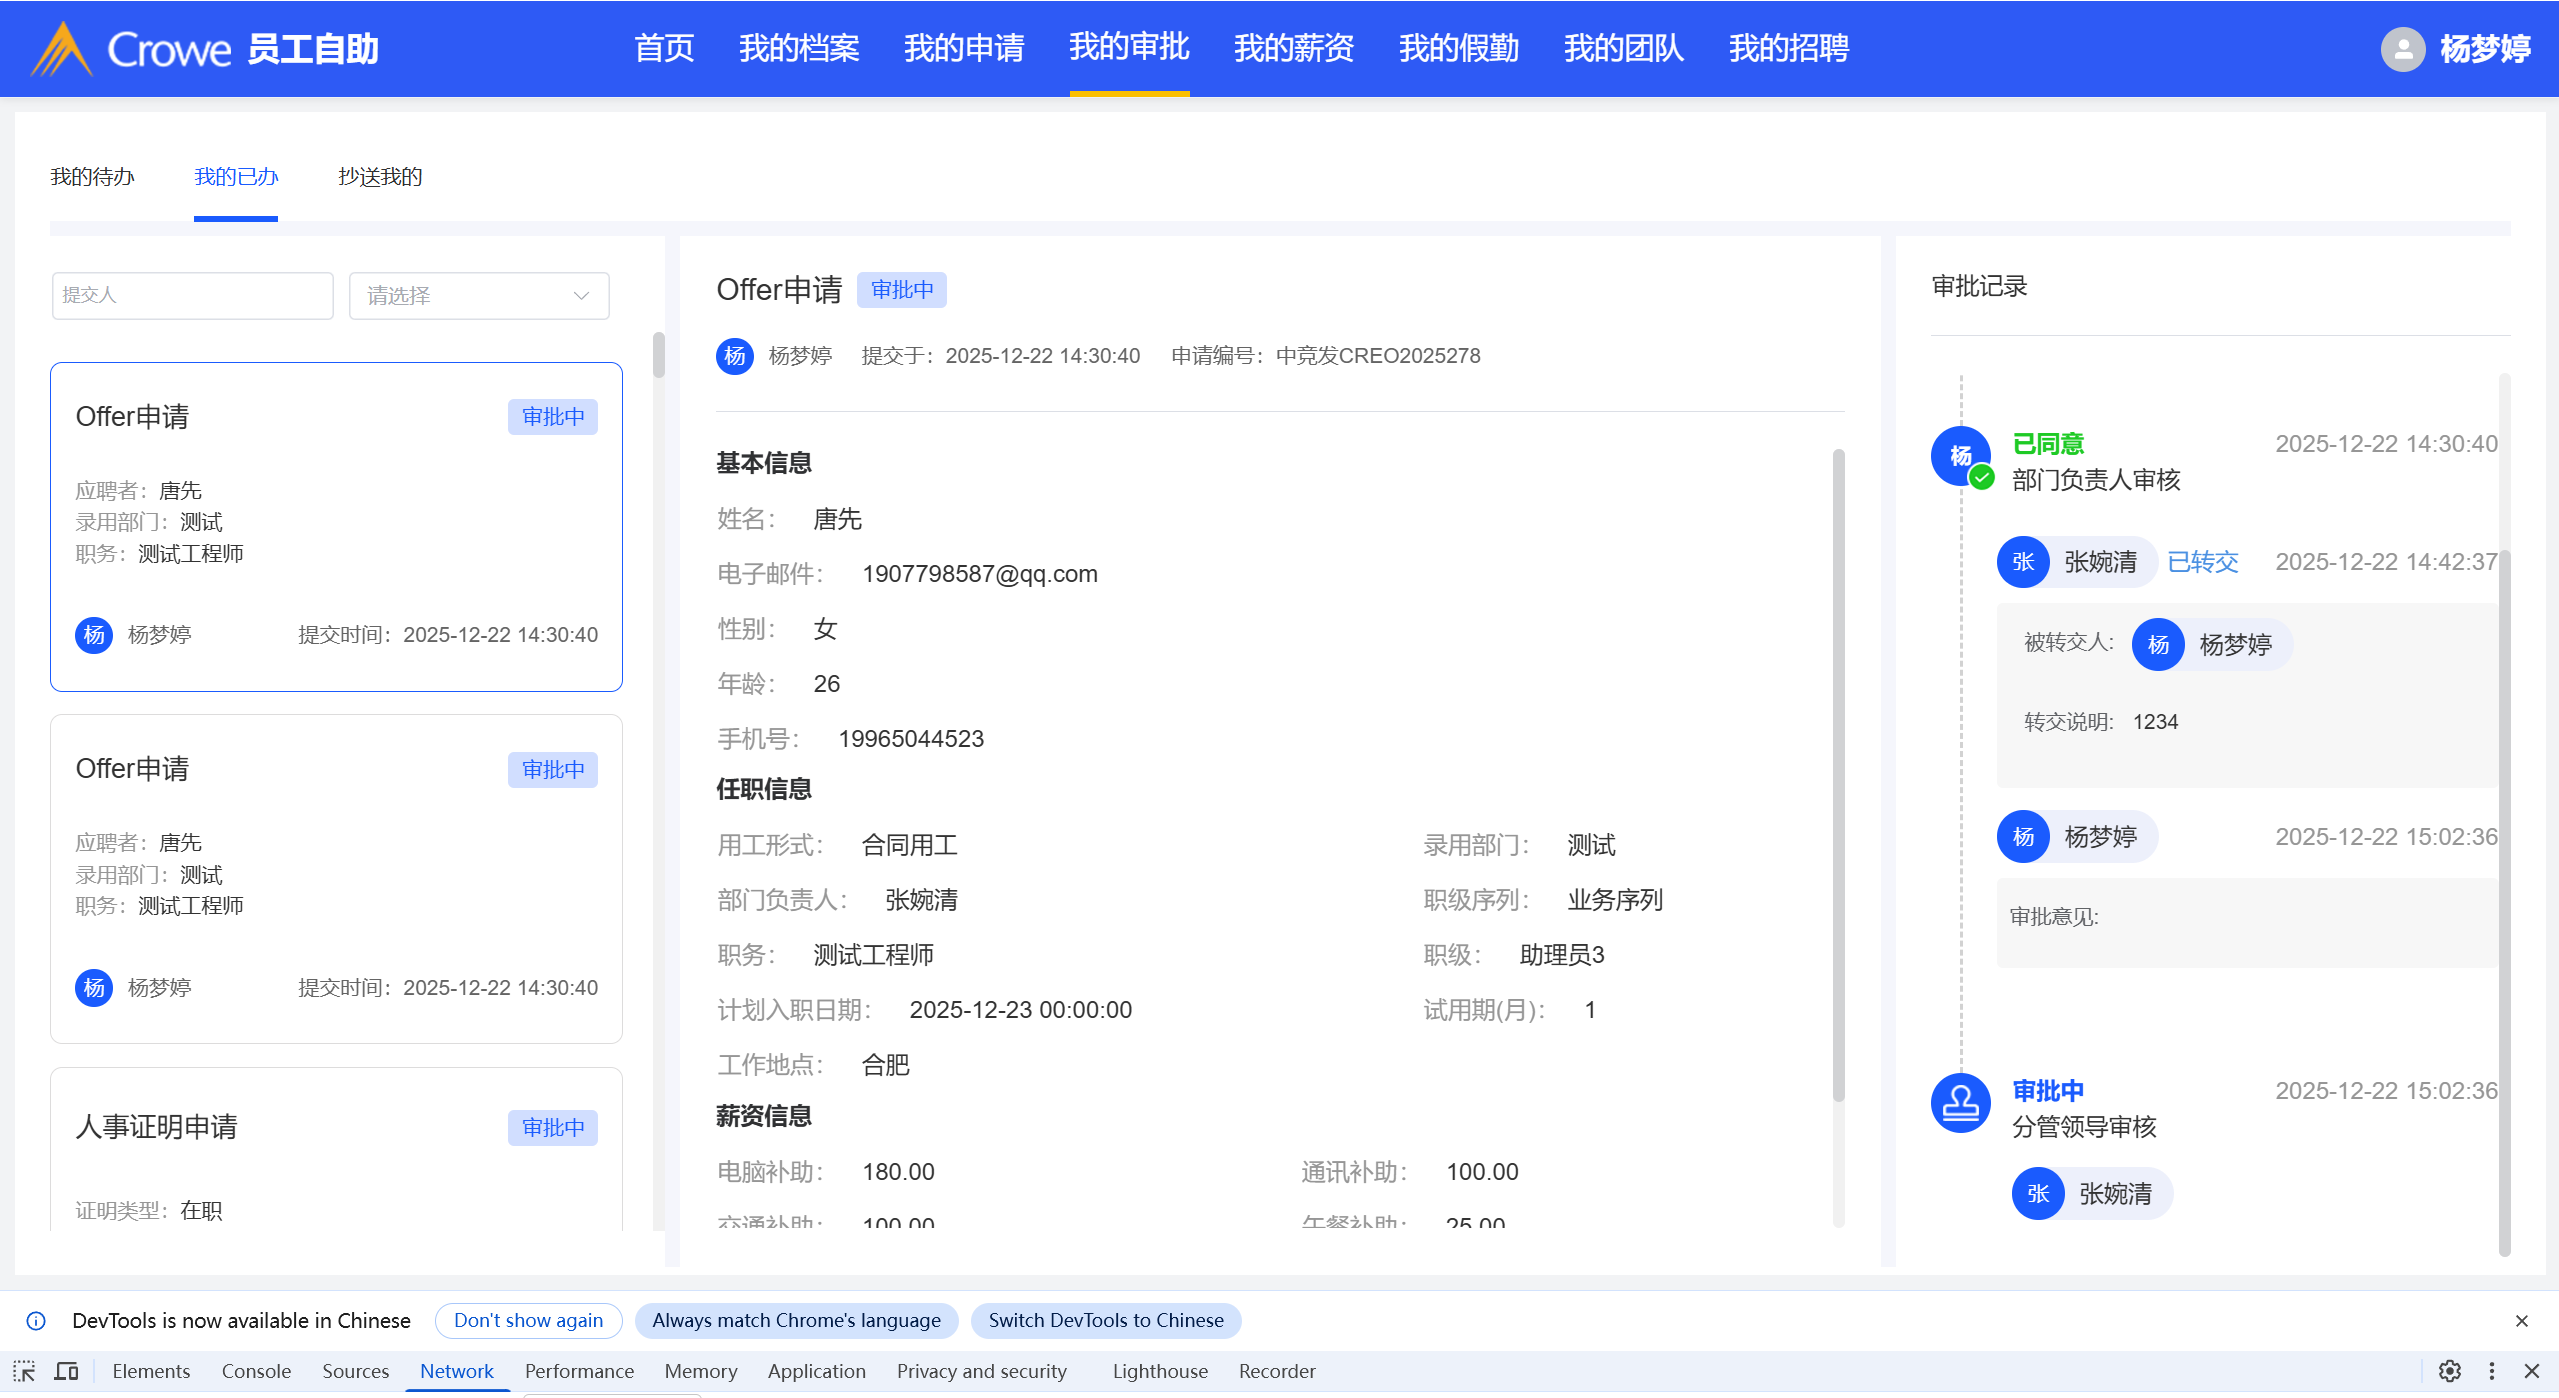Click the green-checked 杨 avatar in 审批记录
This screenshot has width=2559, height=1398.
(1960, 456)
